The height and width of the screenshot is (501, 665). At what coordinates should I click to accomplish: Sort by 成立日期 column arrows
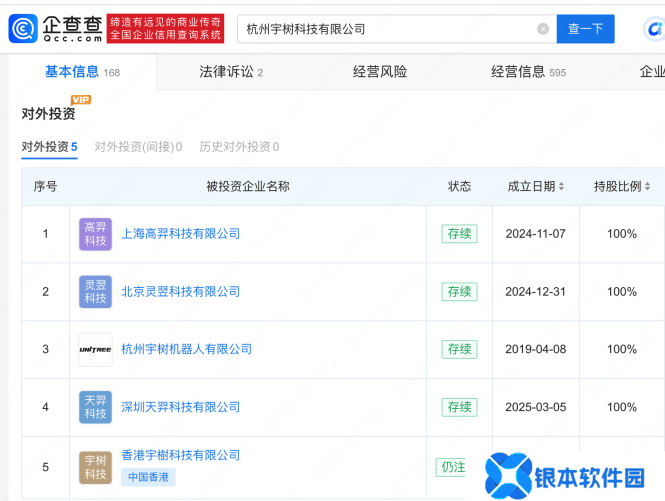561,187
